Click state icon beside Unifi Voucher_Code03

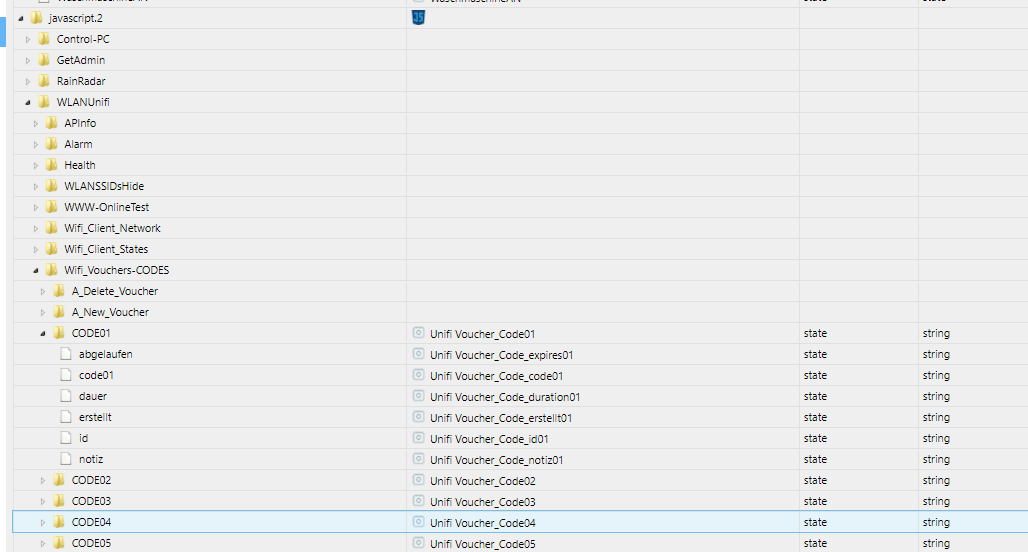418,501
